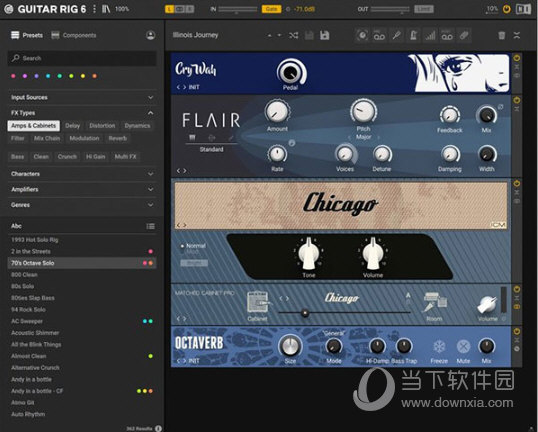Bypass the Chicago amp power button
This screenshot has width=538, height=432.
[516, 184]
